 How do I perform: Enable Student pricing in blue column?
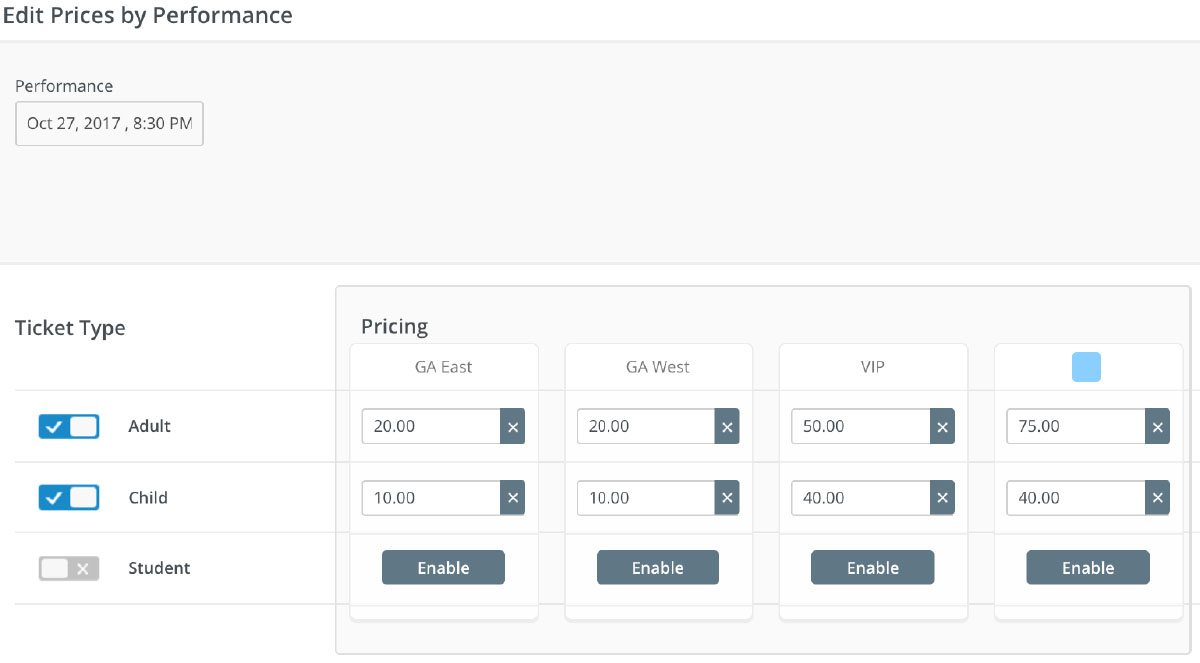(x=1087, y=568)
